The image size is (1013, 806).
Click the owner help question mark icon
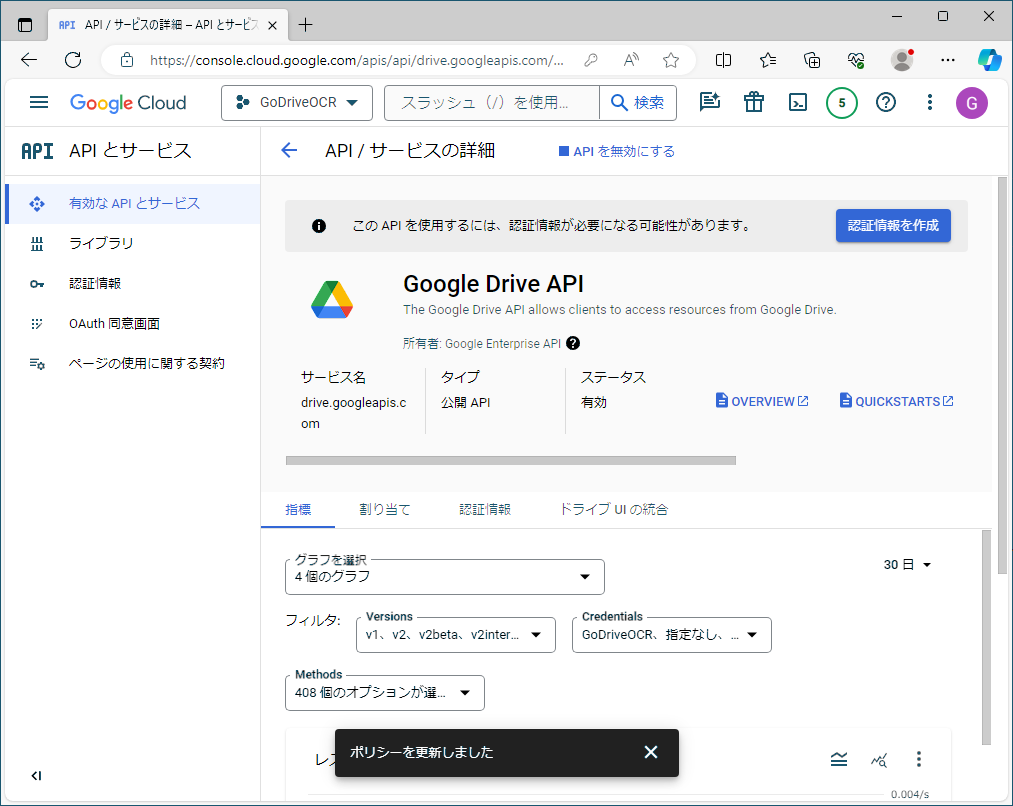tap(572, 344)
